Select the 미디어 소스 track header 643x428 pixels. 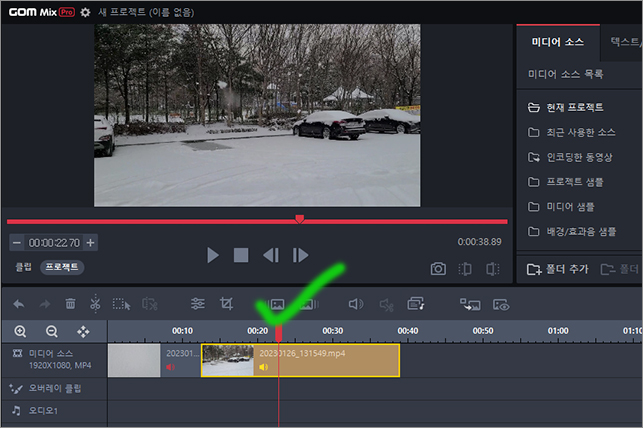click(x=55, y=360)
